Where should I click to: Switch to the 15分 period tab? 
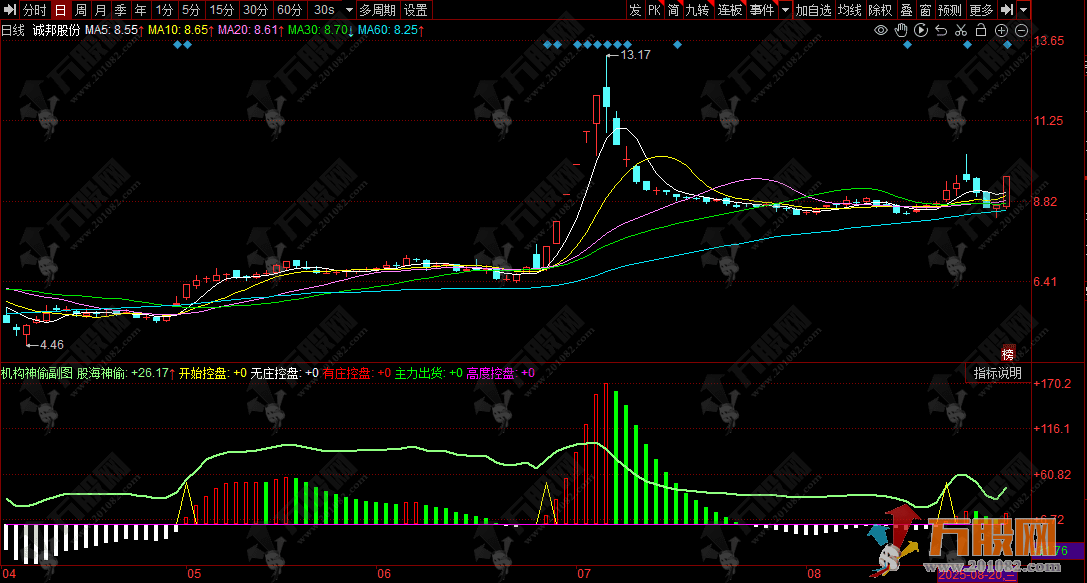223,10
